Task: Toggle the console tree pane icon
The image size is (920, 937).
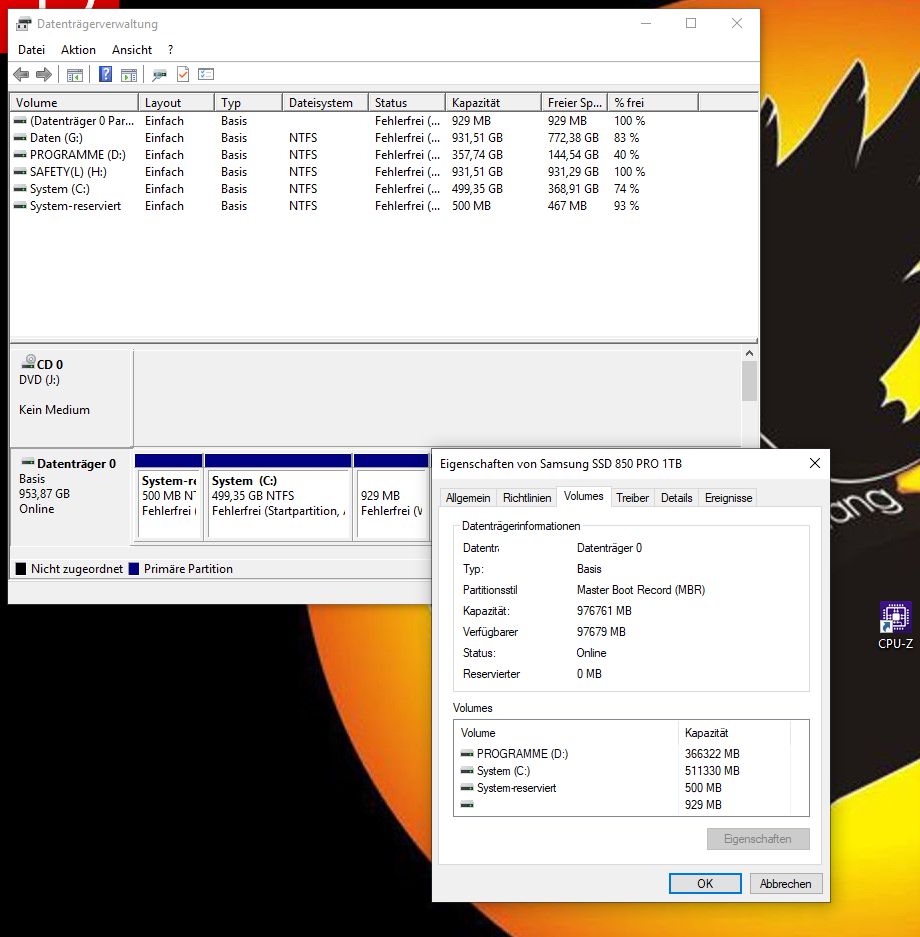Action: (75, 75)
